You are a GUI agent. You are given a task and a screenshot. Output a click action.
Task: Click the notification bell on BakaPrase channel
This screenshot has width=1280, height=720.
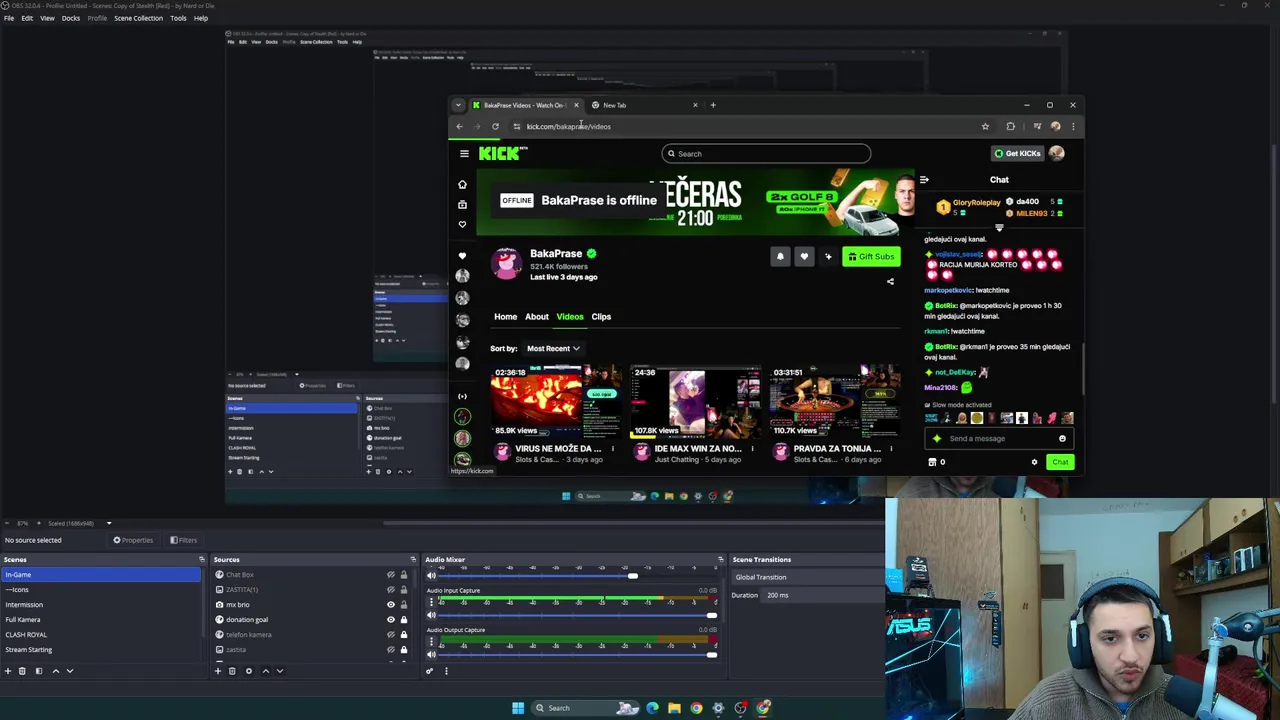[x=780, y=257]
